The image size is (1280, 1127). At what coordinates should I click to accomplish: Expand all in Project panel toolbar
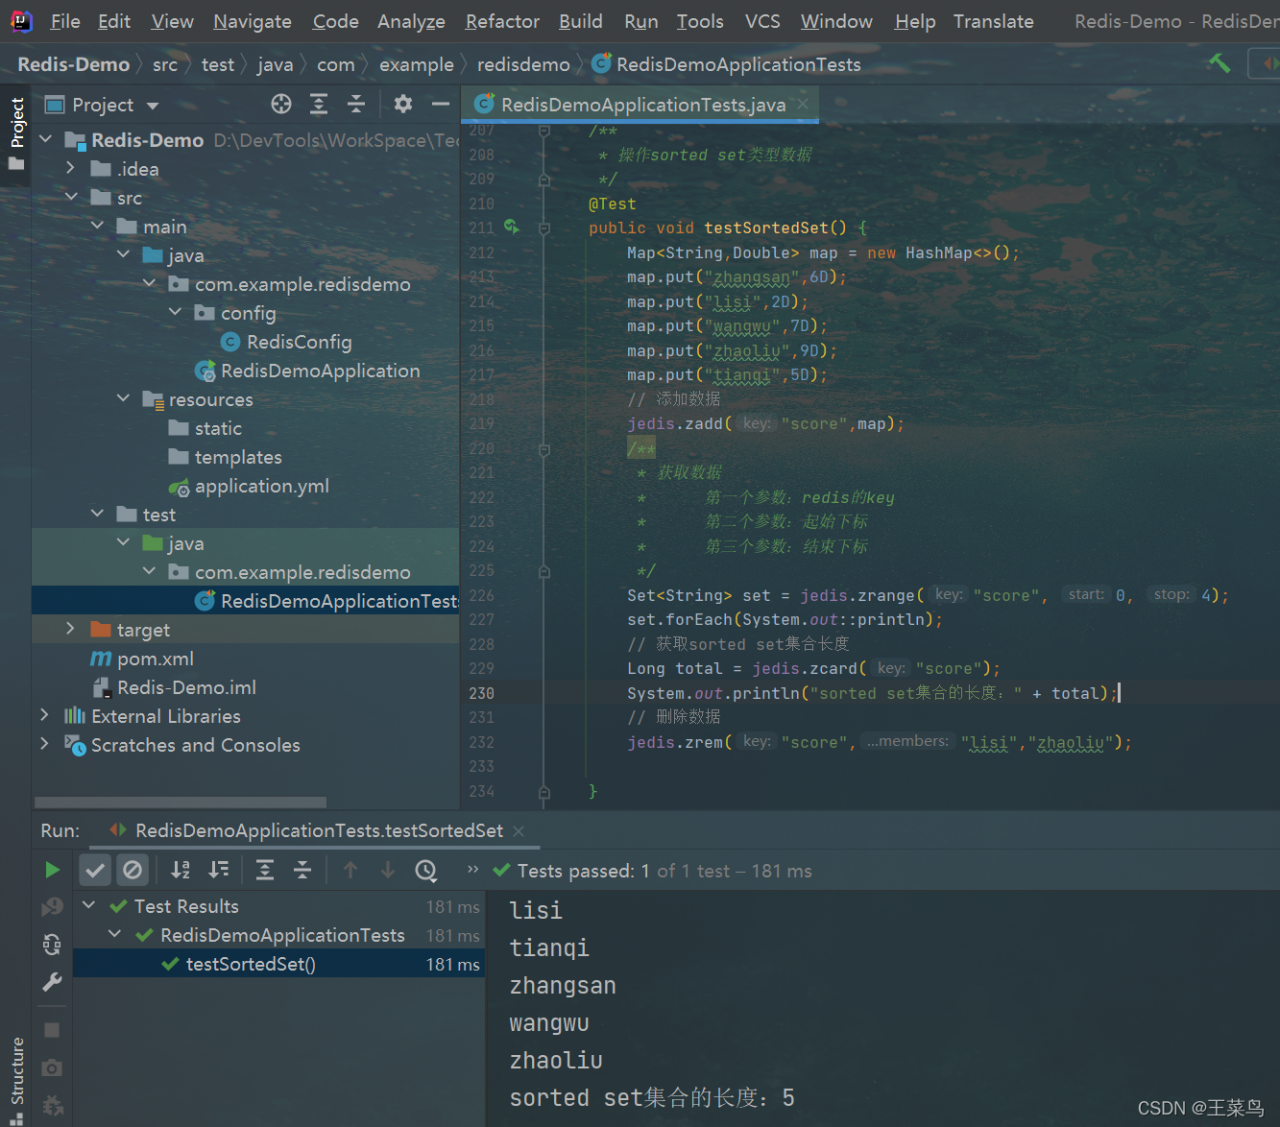[319, 104]
